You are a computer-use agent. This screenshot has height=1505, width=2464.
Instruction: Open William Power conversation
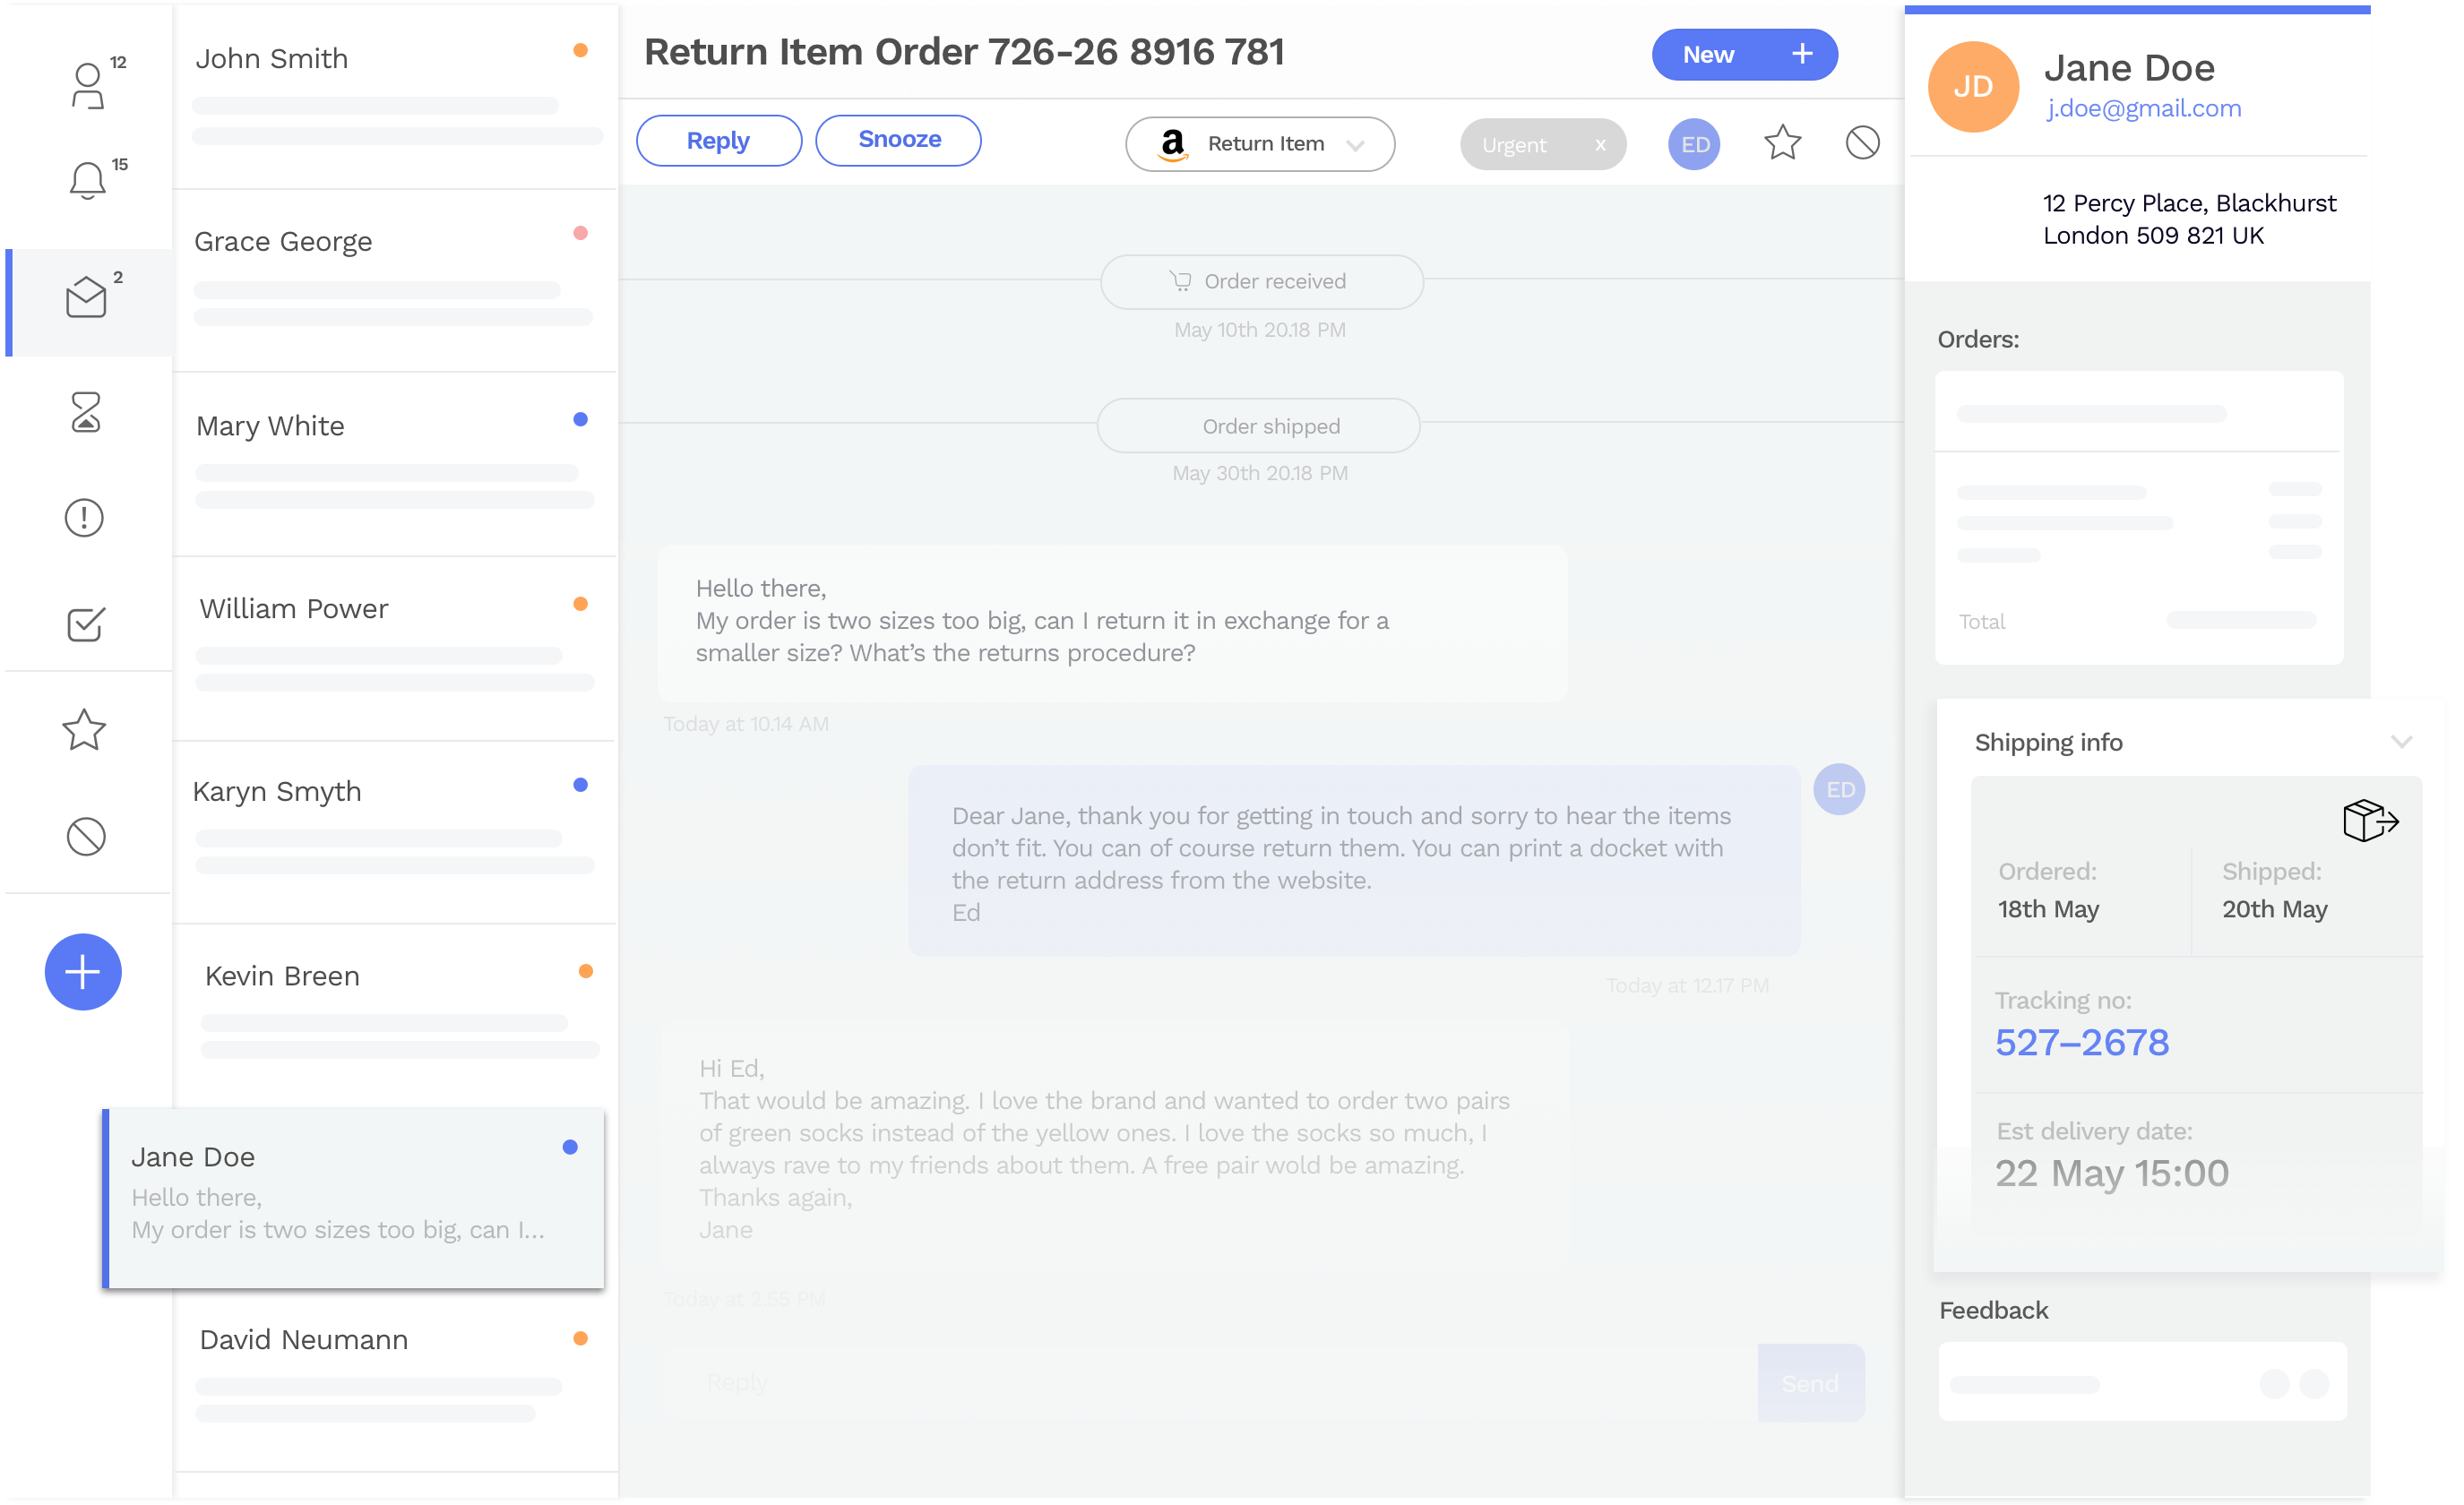click(396, 649)
